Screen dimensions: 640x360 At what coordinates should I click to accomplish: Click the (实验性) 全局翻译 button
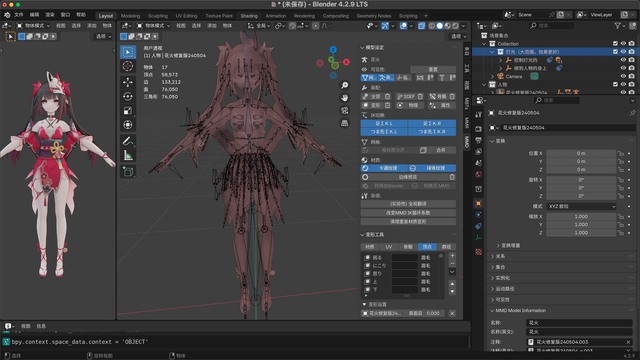tap(408, 204)
